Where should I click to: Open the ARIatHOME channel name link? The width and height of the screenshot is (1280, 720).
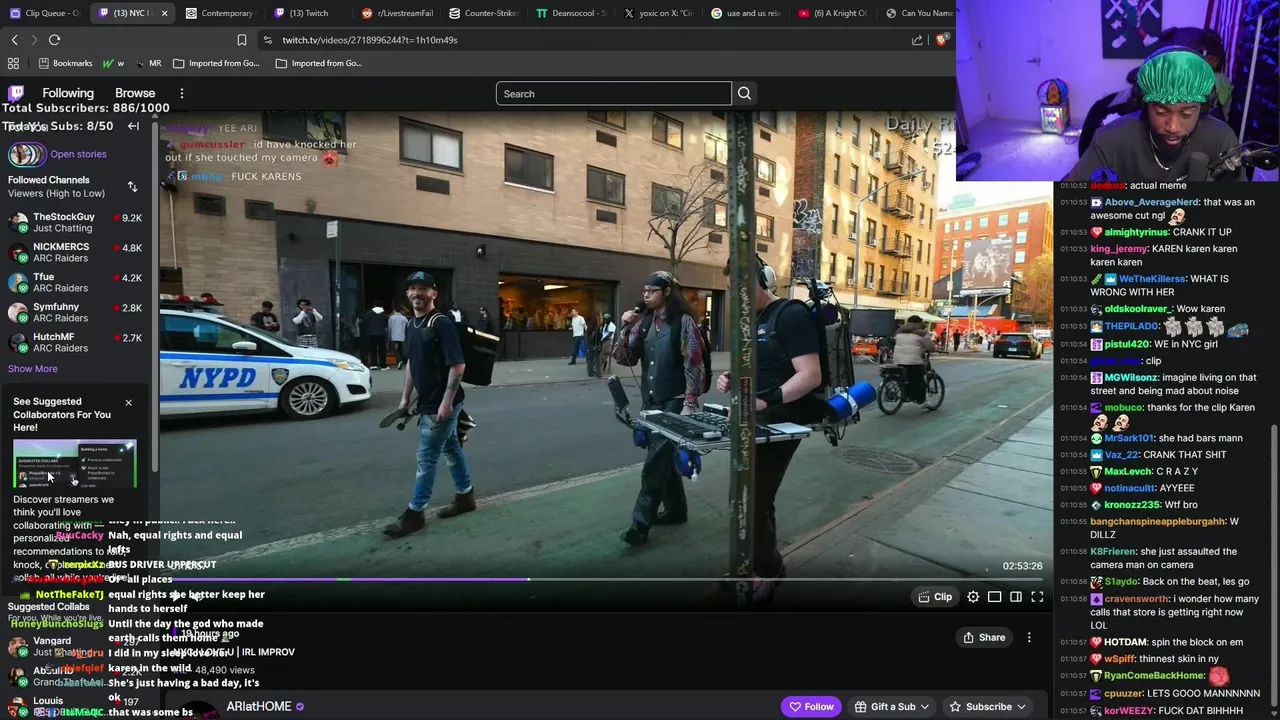pos(258,706)
